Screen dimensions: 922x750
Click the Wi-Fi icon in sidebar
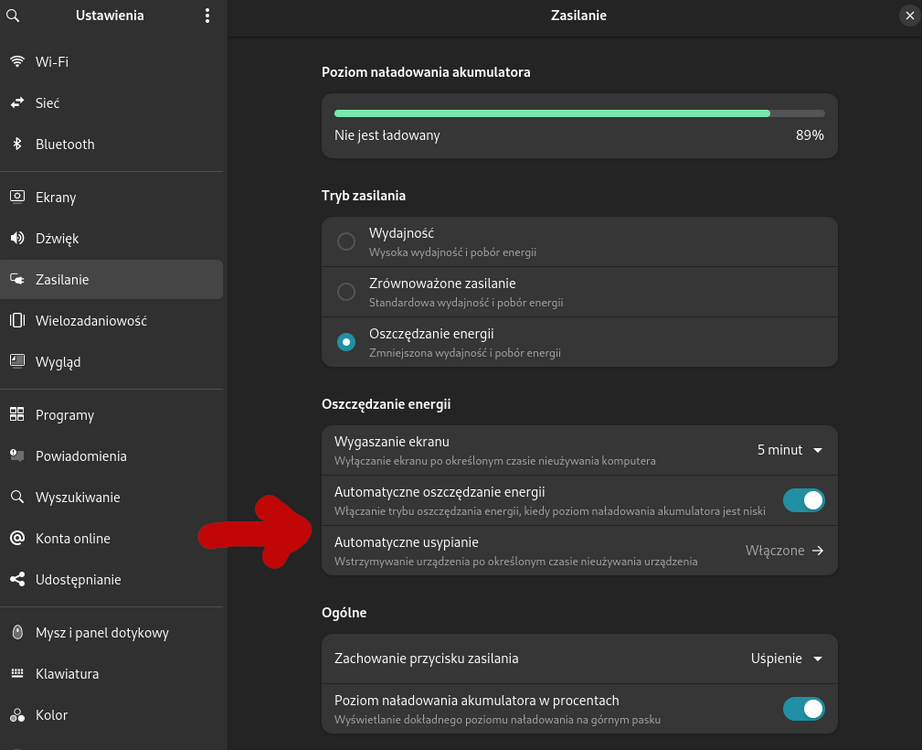tap(17, 62)
